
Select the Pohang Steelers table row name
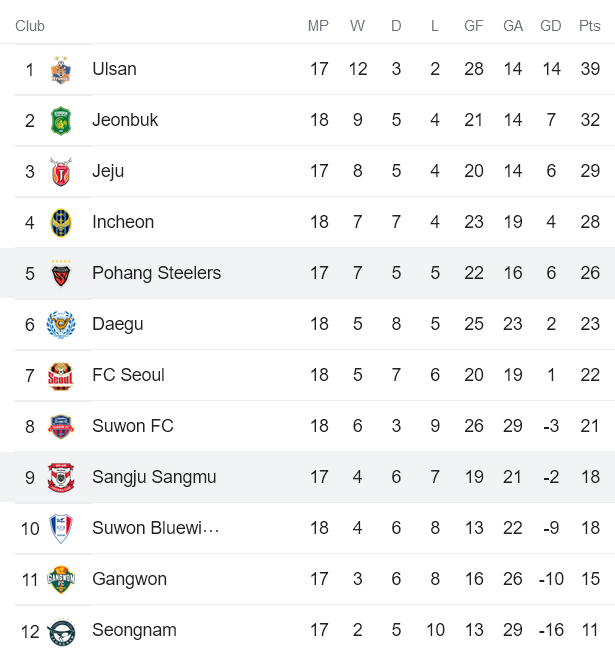click(x=156, y=273)
